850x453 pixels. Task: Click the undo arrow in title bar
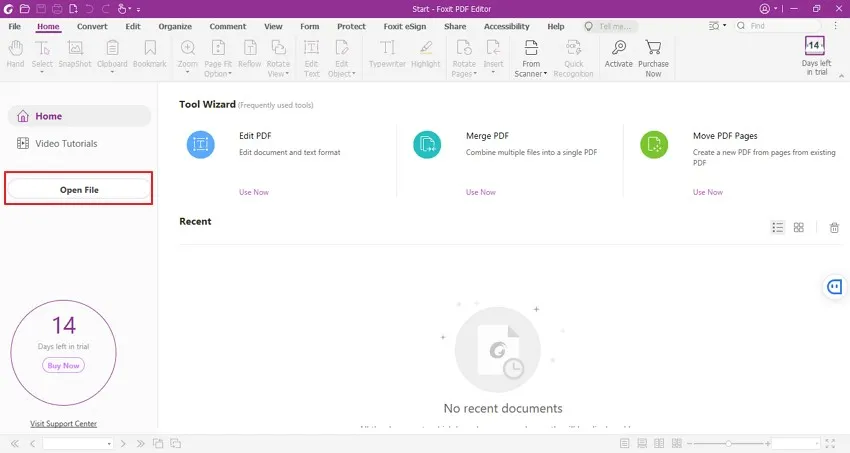89,9
